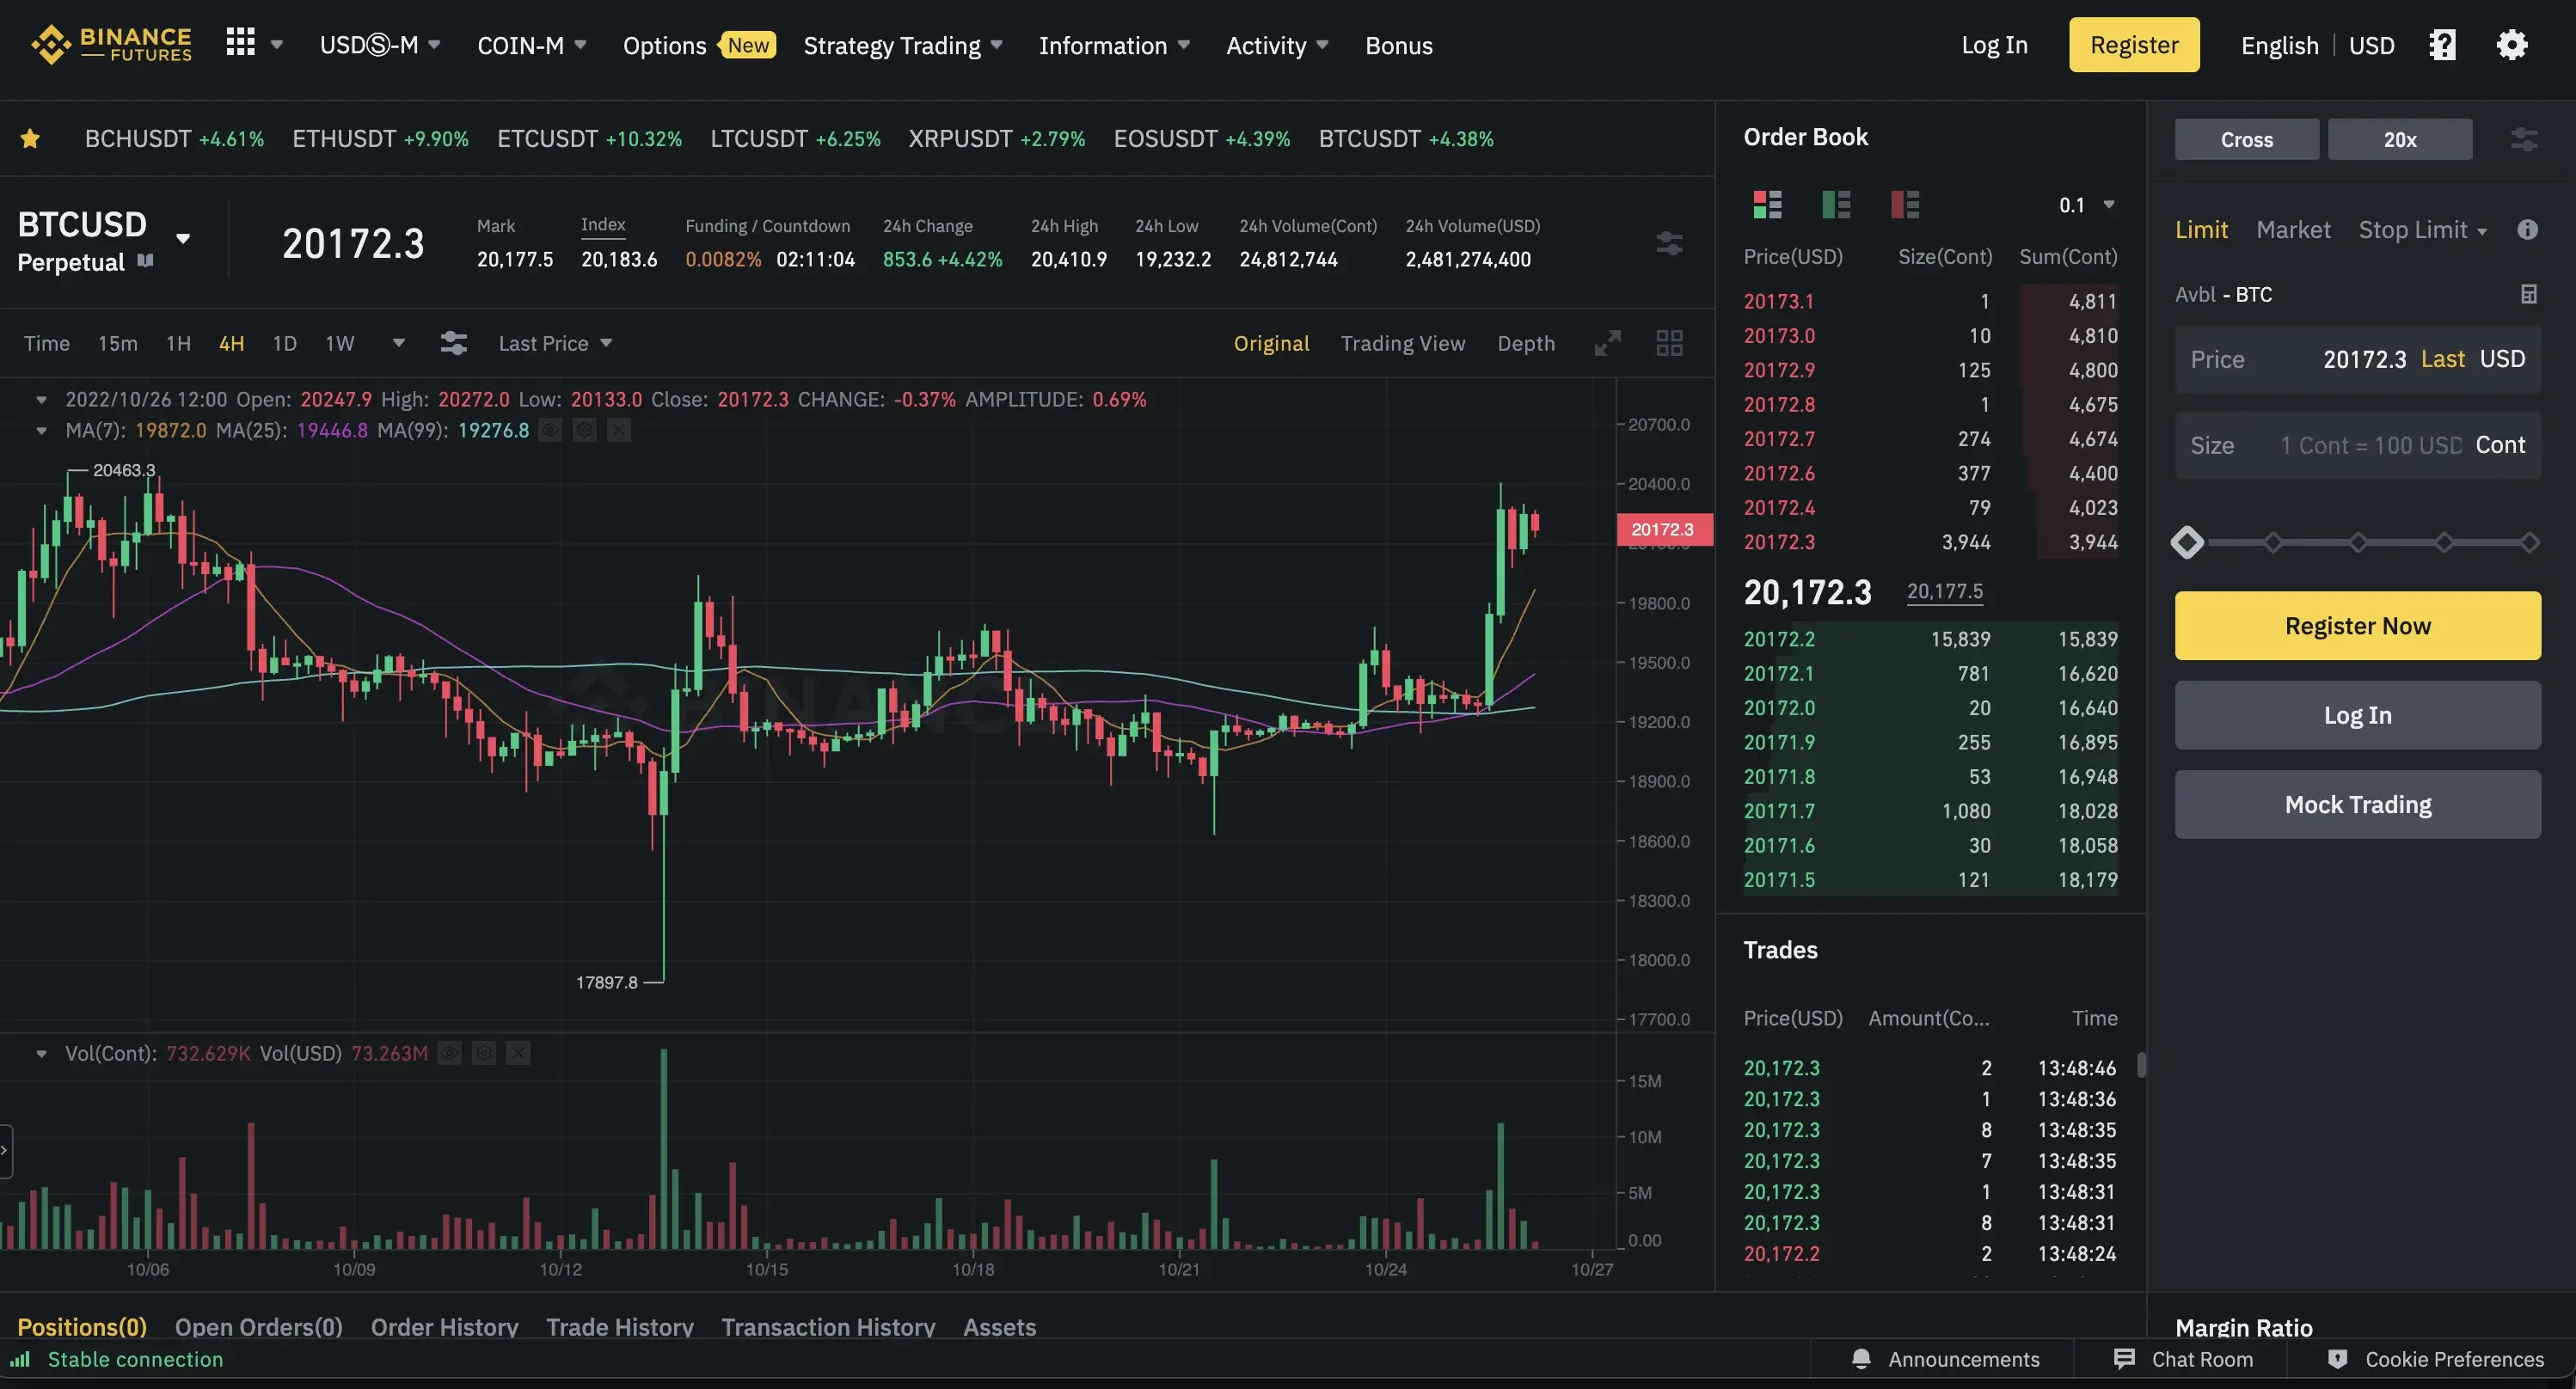Click the yellow Register Now button
Screen dimensions: 2576x1389
pyautogui.click(x=2357, y=625)
